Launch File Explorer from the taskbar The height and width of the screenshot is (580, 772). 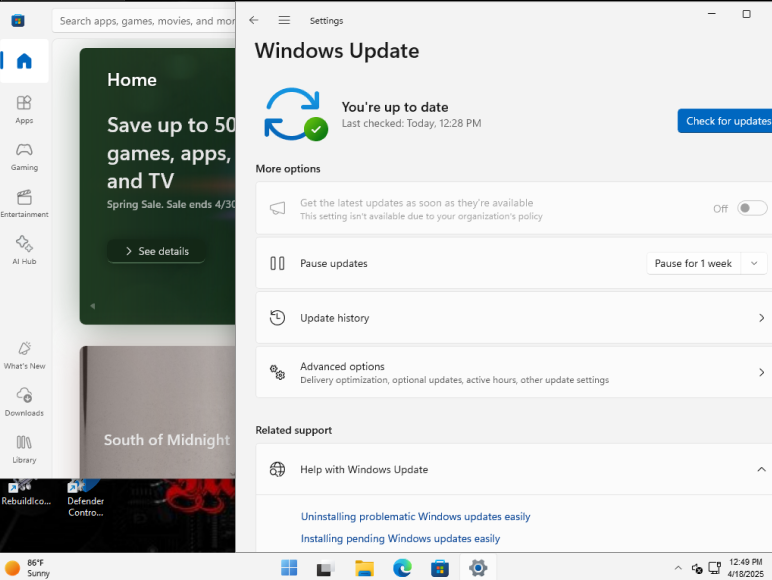click(364, 568)
